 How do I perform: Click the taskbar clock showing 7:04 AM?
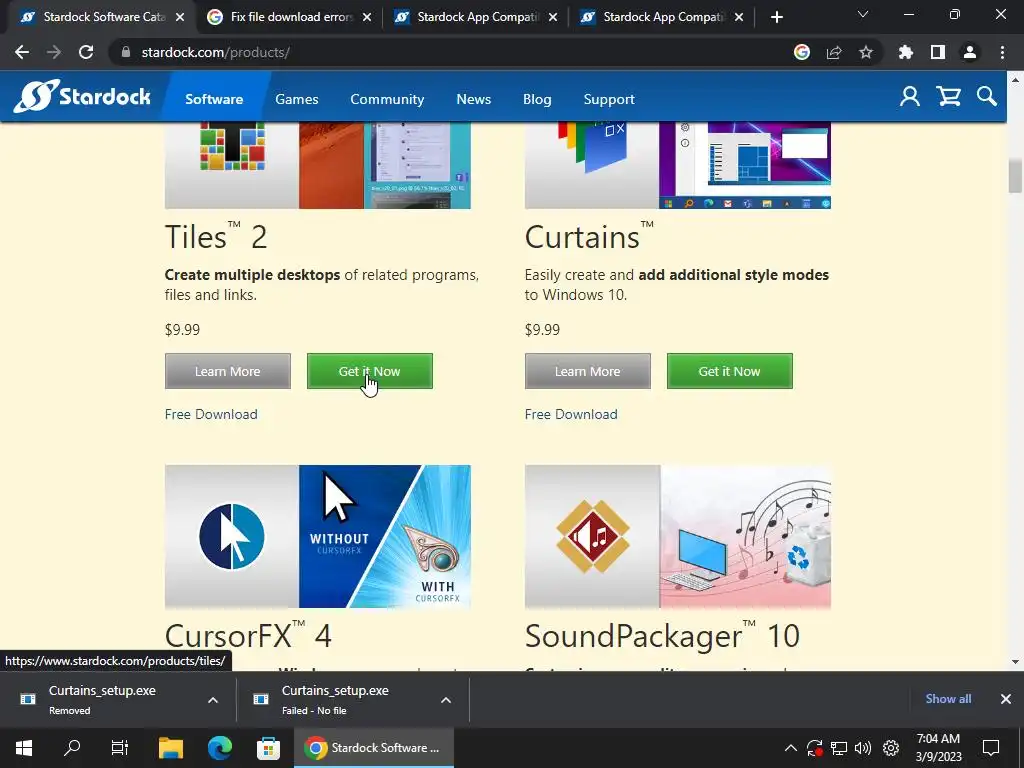pyautogui.click(x=938, y=748)
